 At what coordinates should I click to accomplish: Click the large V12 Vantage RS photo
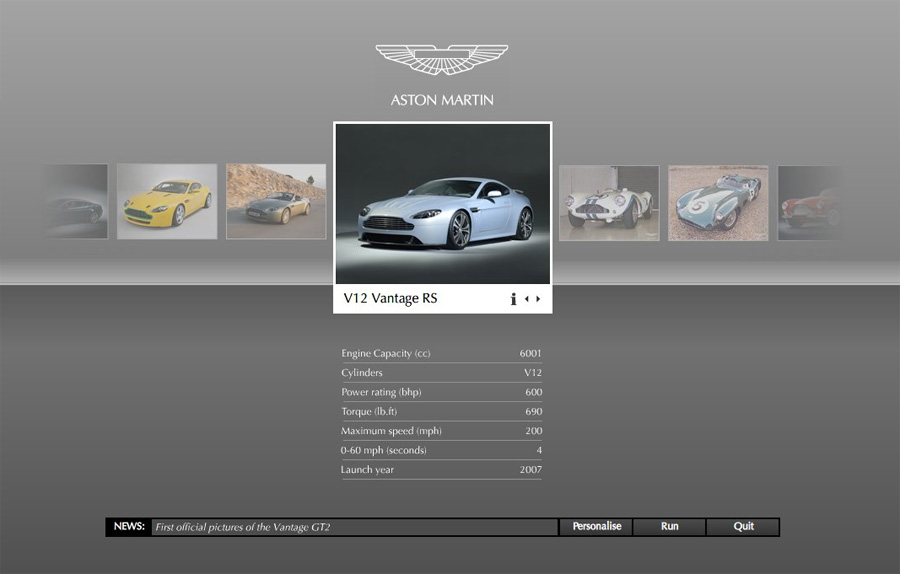(442, 204)
